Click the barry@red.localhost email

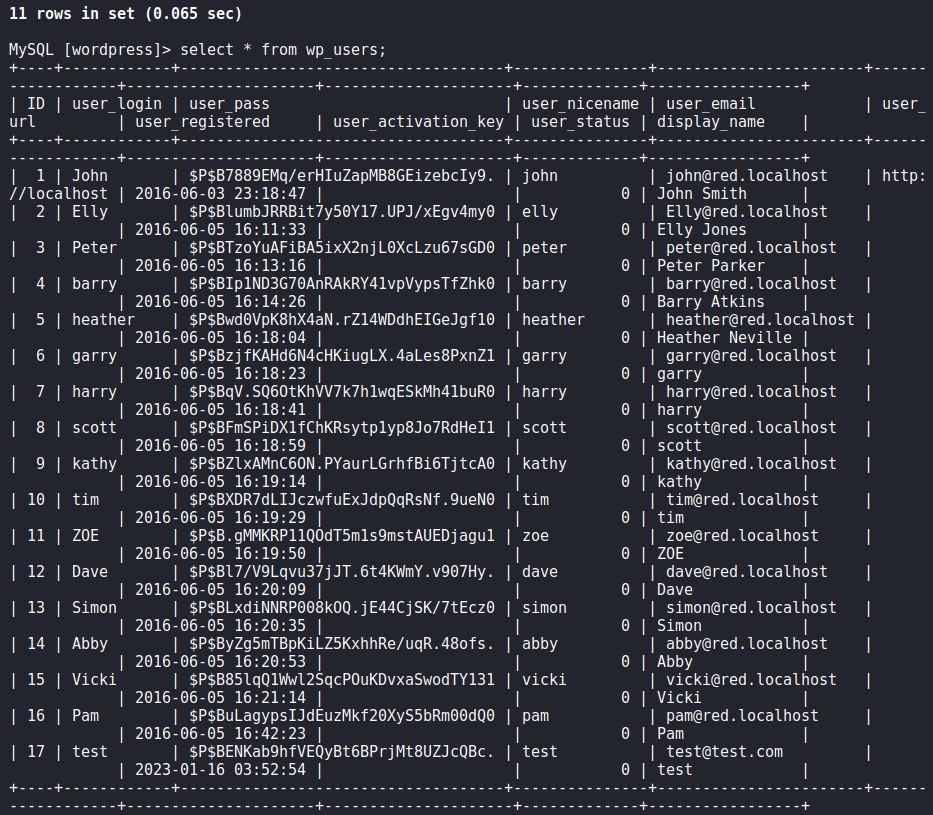tap(751, 284)
